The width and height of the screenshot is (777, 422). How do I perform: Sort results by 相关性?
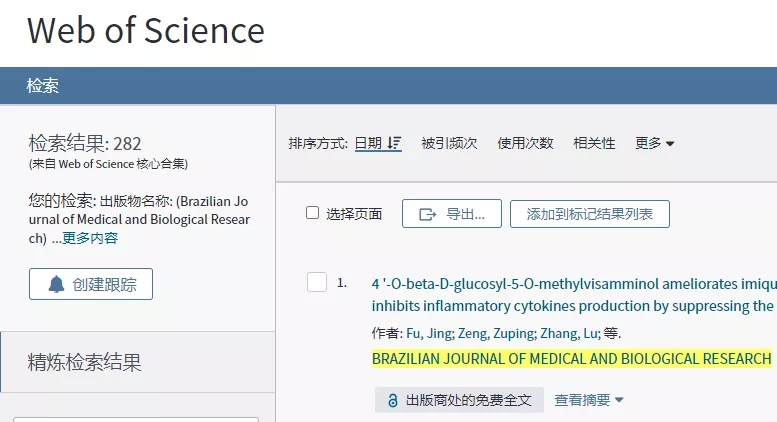pos(594,143)
